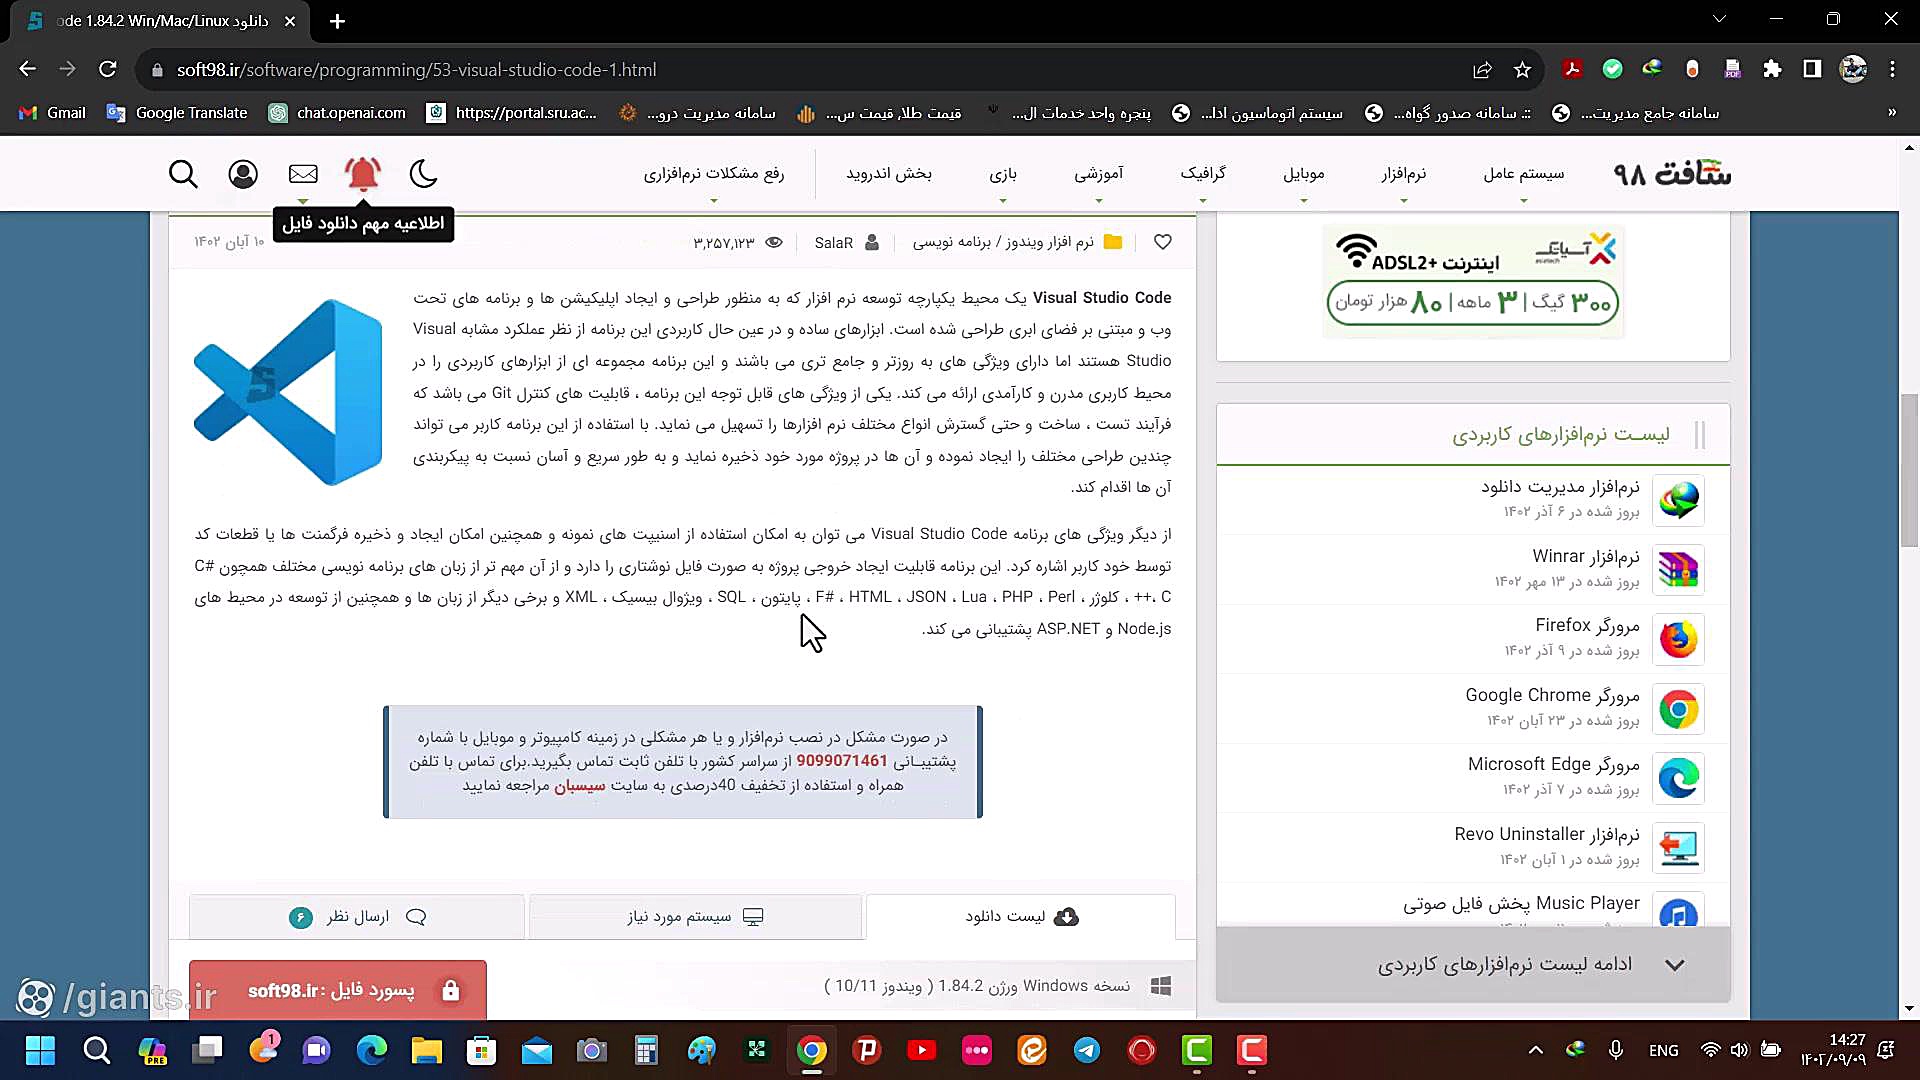This screenshot has height=1080, width=1920.
Task: Switch to سیستم مورد نیاز tab
Action: pyautogui.click(x=695, y=917)
